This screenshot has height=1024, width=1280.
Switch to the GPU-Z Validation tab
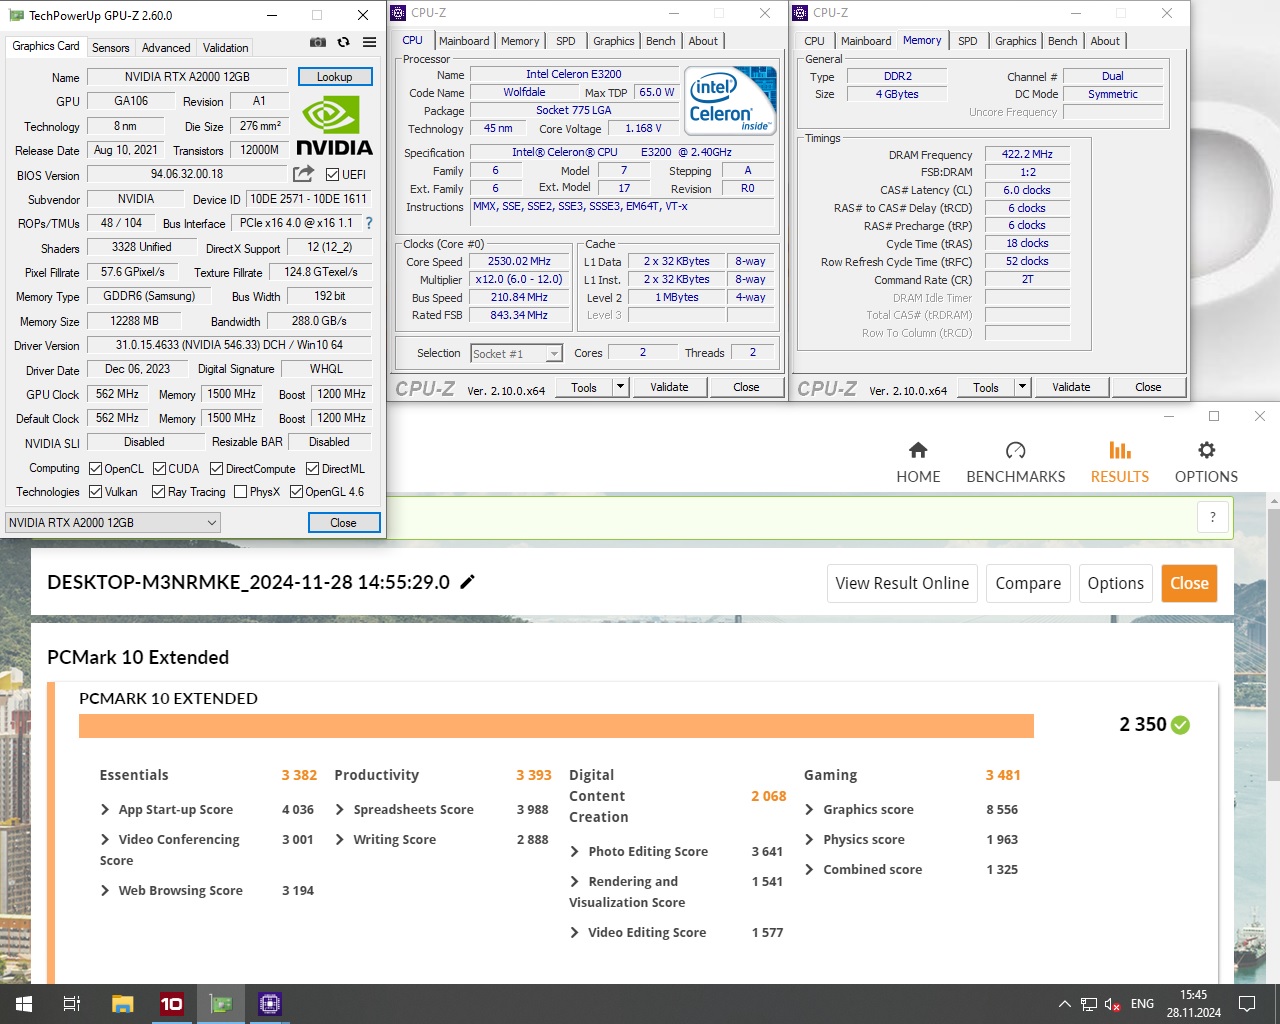(225, 47)
